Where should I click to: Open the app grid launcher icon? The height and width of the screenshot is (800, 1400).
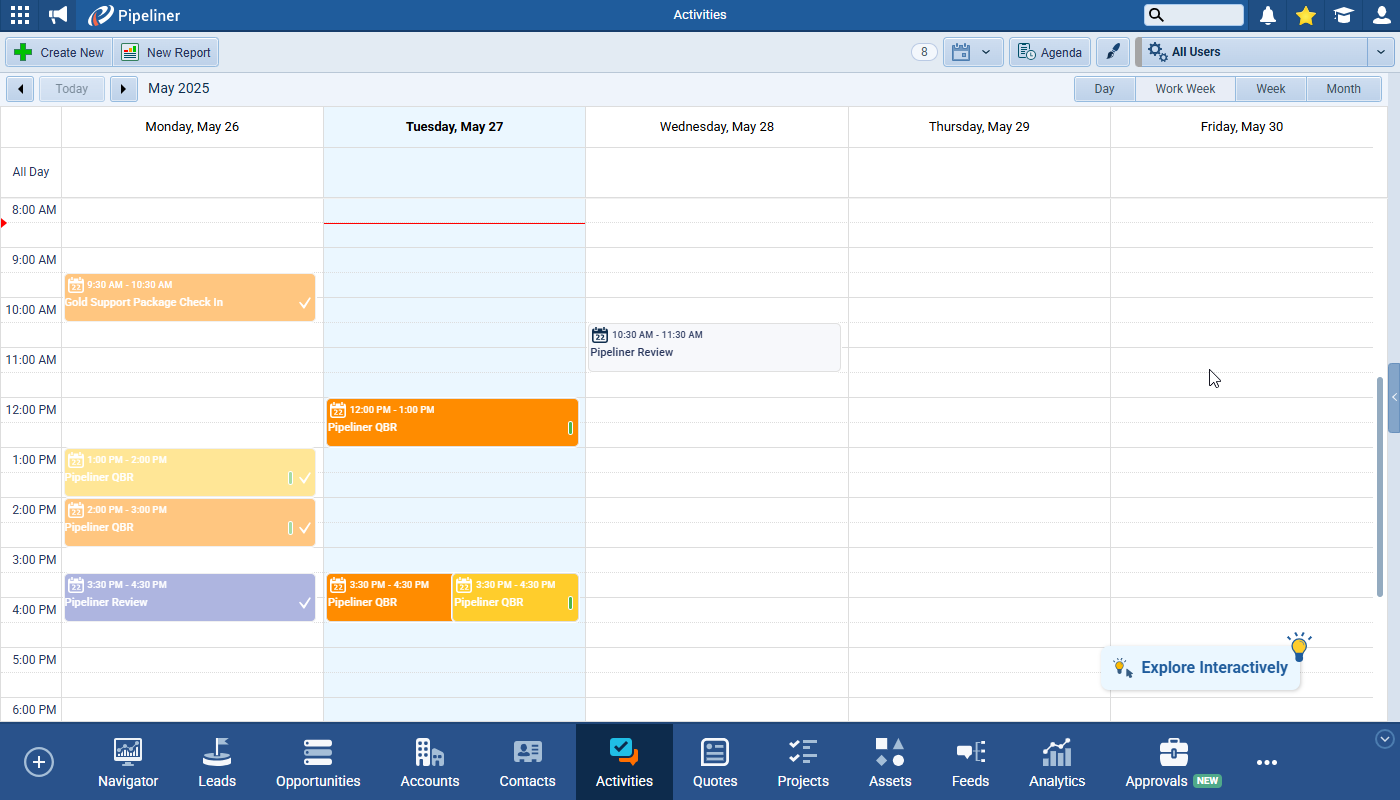tap(20, 15)
